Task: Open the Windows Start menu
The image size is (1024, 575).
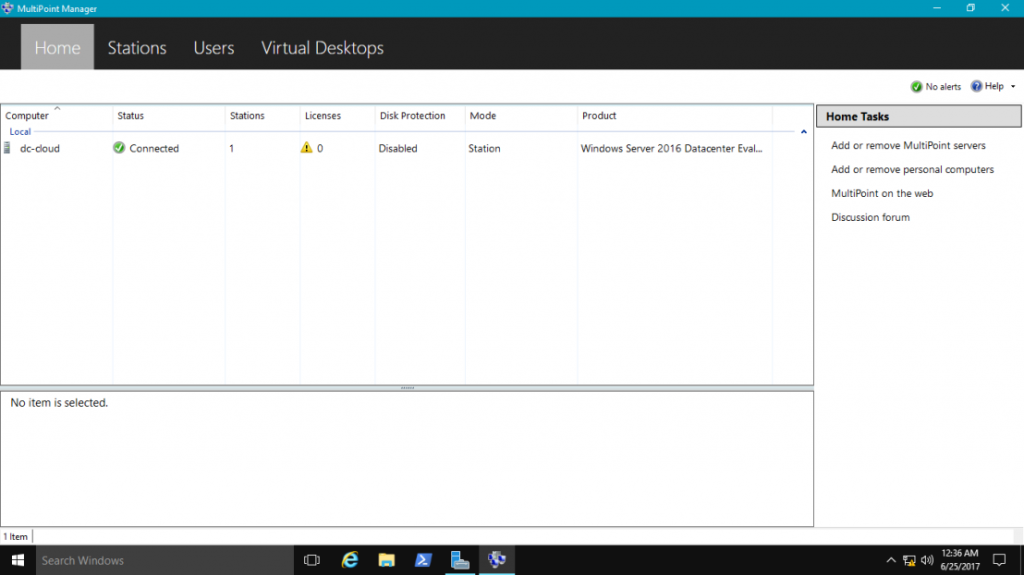Action: point(18,560)
